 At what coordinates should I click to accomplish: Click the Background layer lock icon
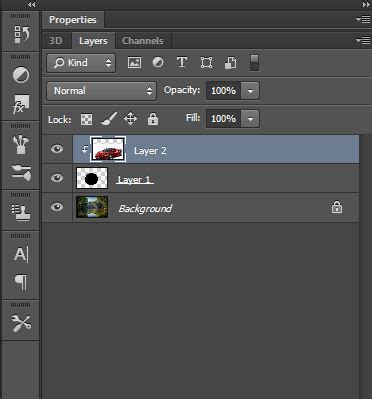click(337, 207)
